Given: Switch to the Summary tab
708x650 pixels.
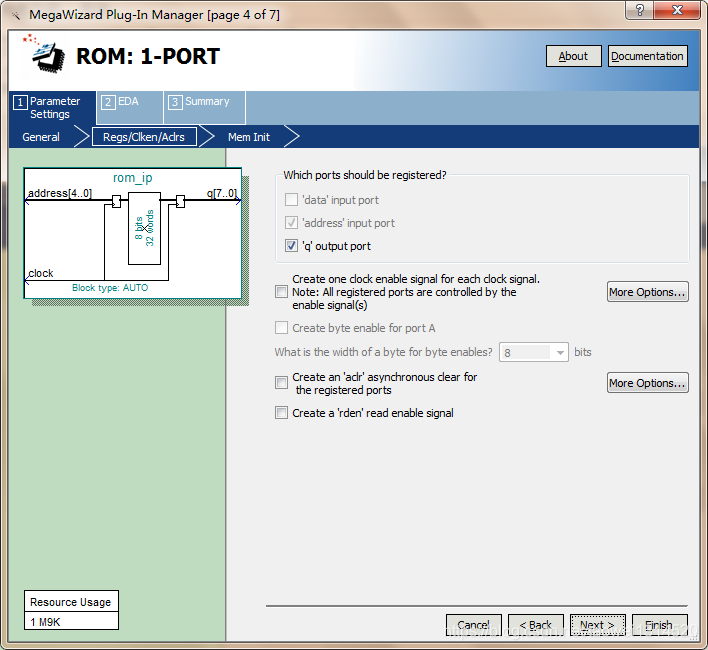Looking at the screenshot, I should 205,107.
